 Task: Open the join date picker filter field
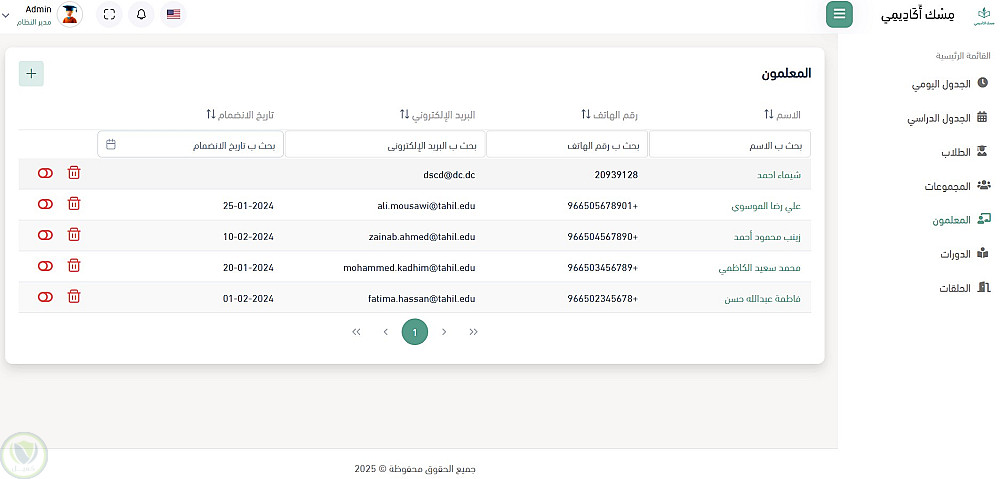coord(190,145)
